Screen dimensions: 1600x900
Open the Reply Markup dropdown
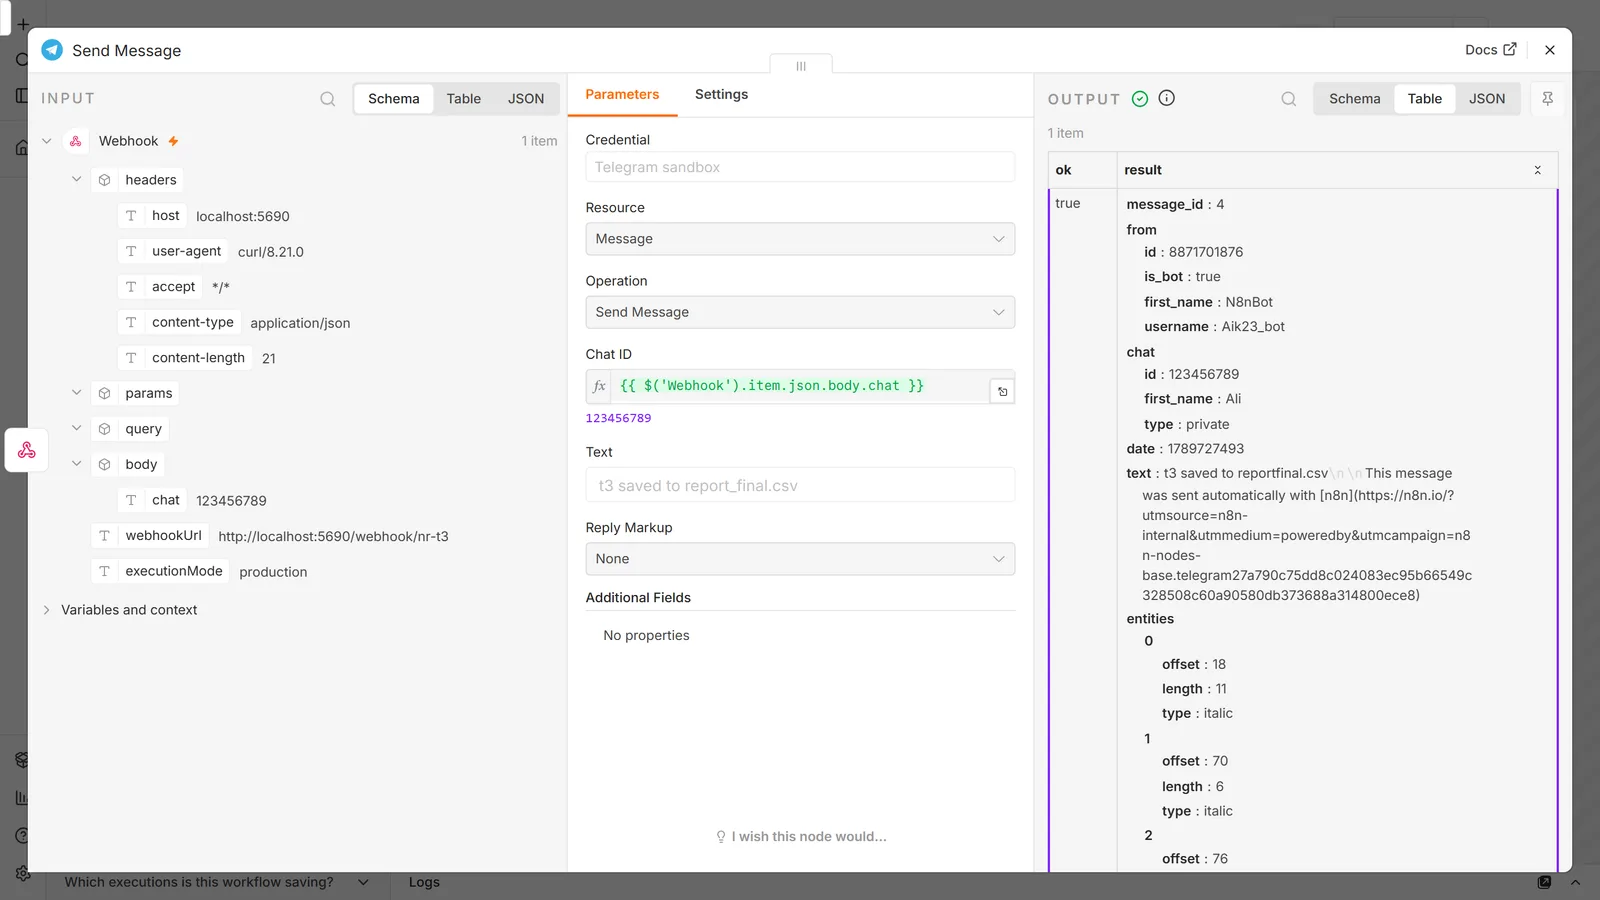coord(800,559)
